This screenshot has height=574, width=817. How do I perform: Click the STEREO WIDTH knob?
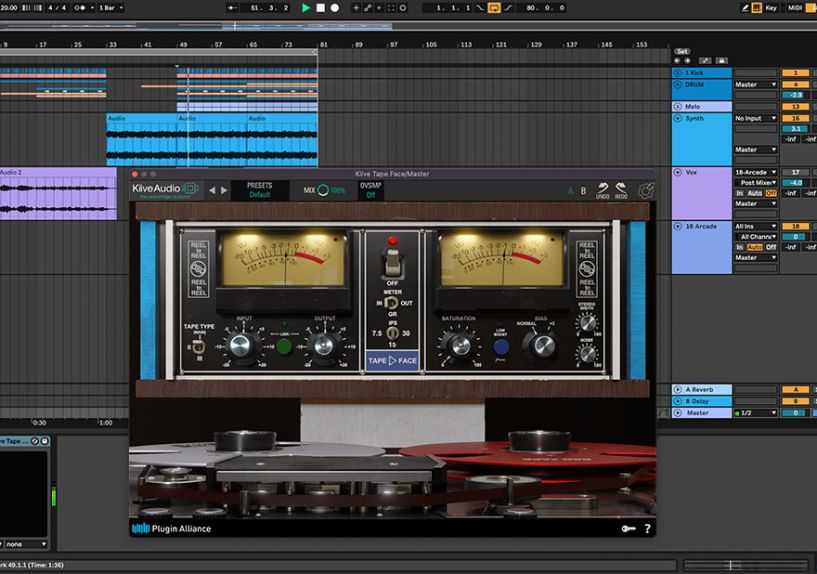pyautogui.click(x=588, y=323)
